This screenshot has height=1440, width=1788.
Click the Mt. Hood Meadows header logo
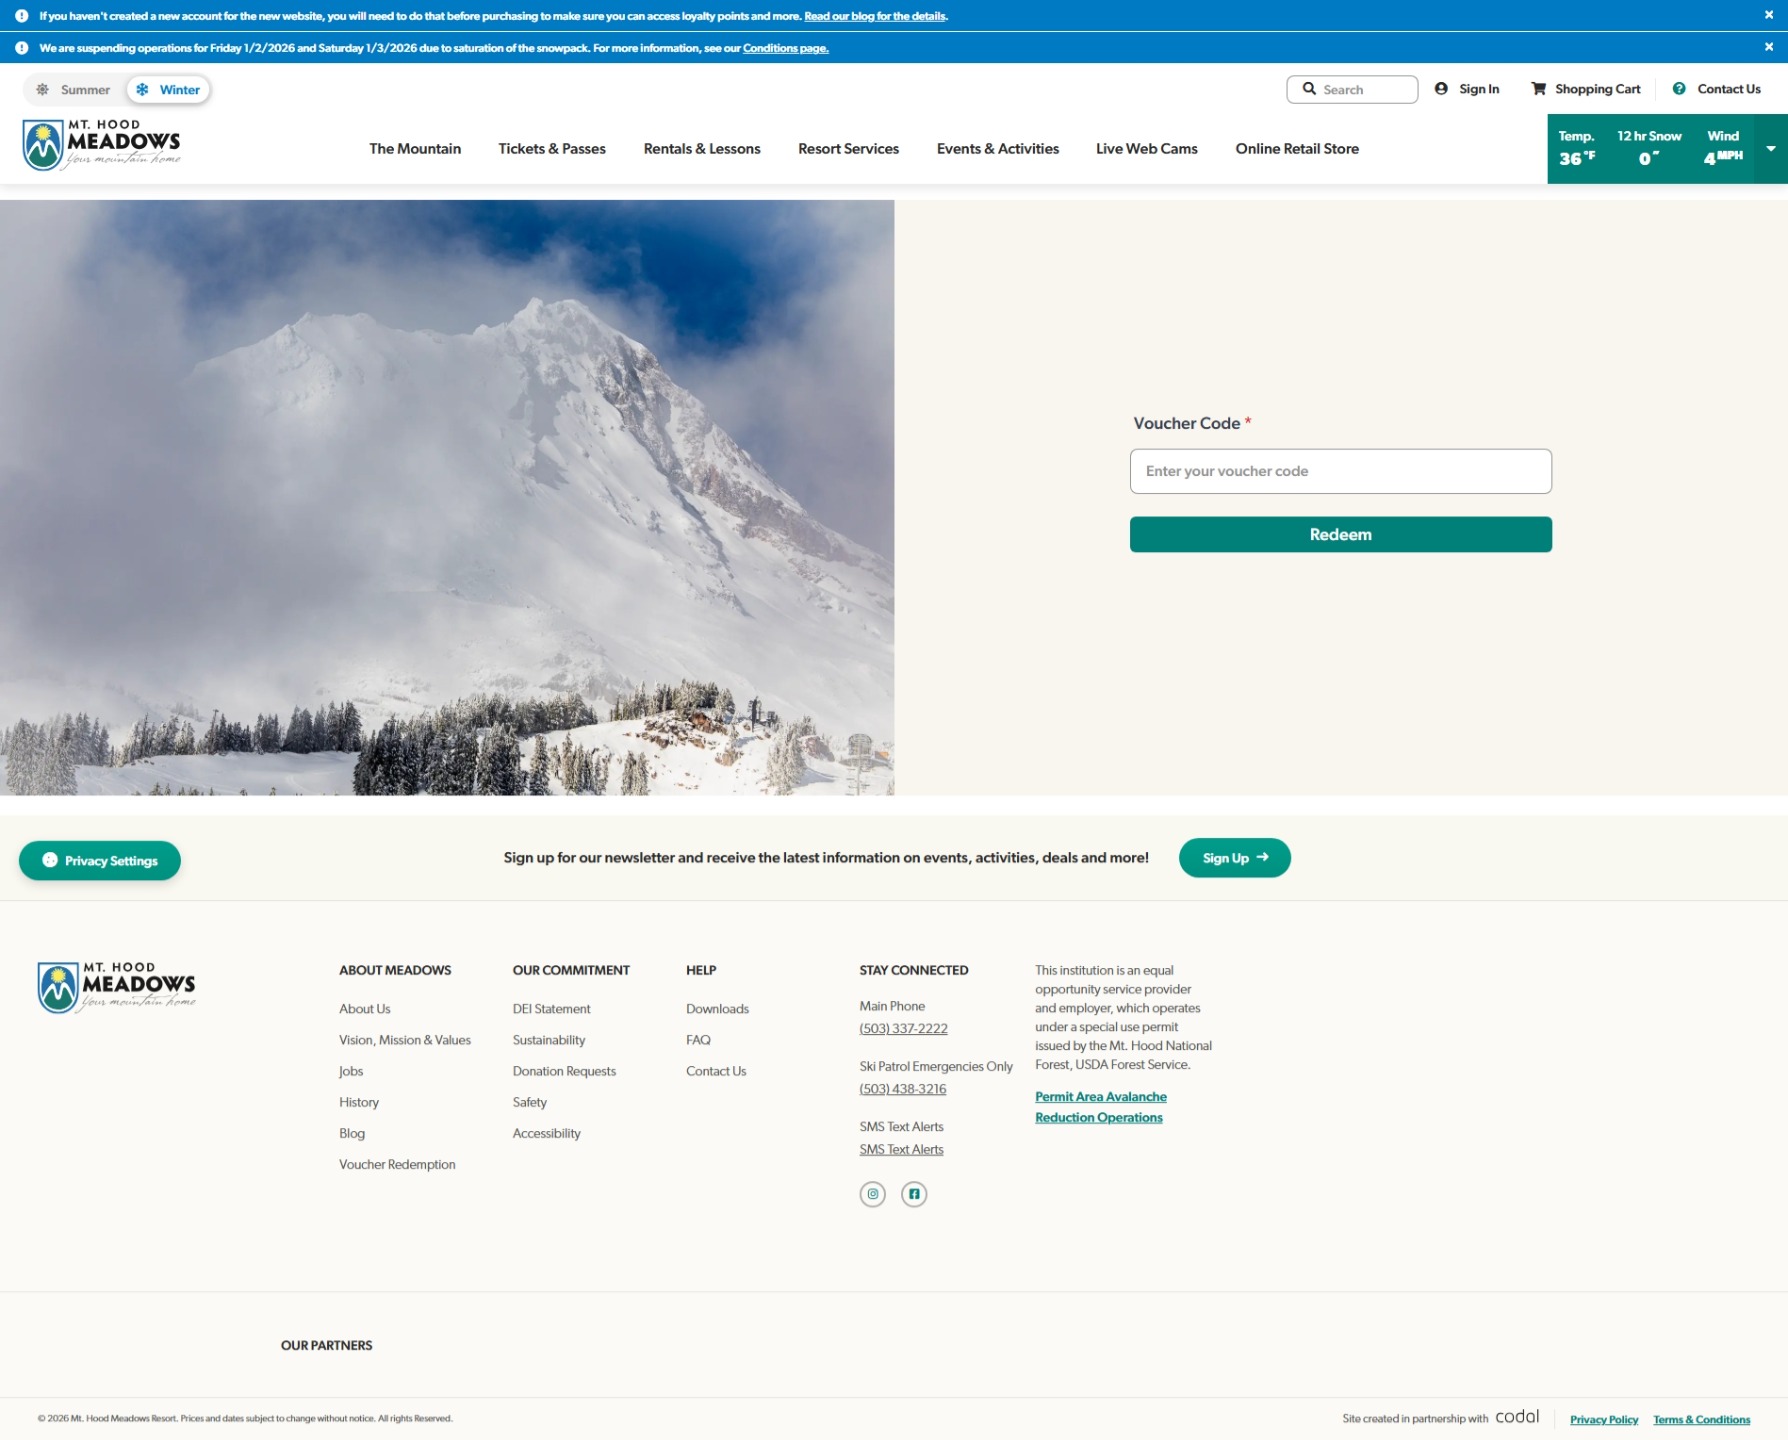(x=102, y=146)
